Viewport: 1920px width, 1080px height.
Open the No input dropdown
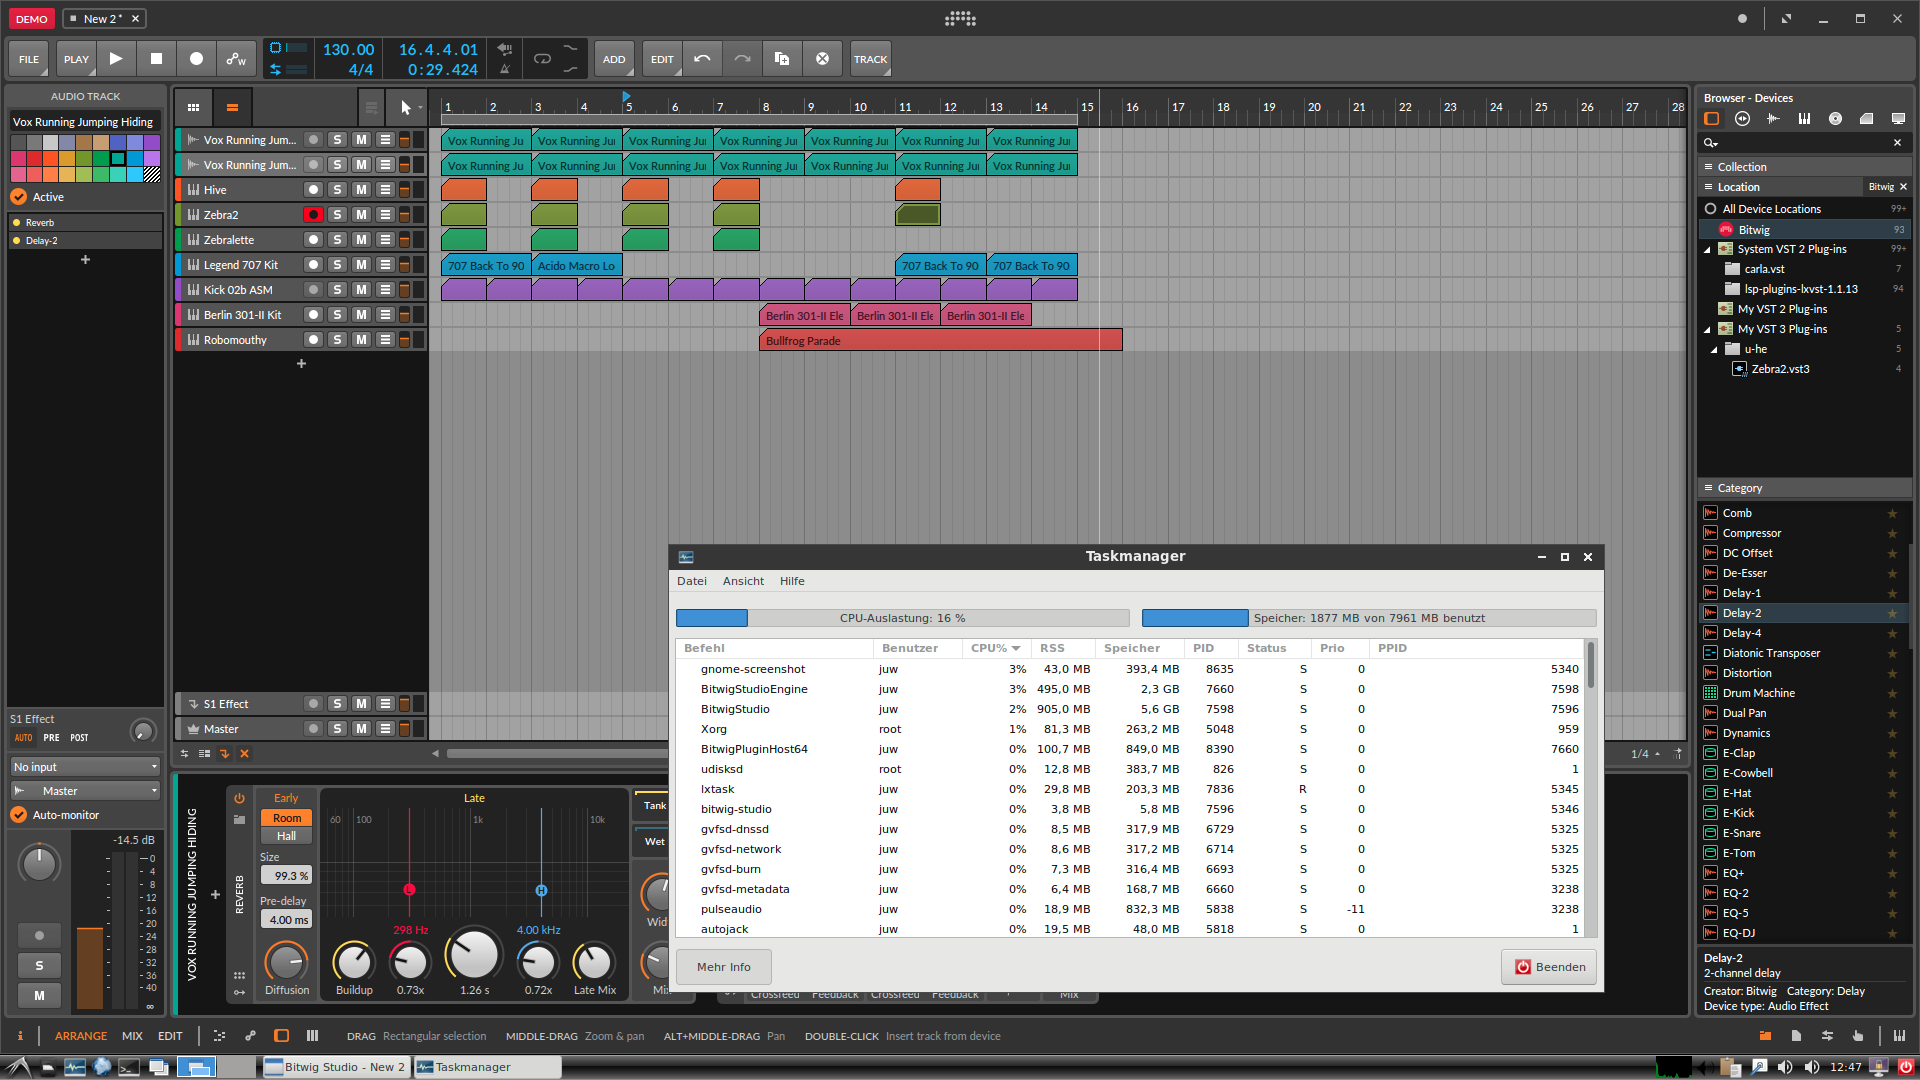click(85, 767)
